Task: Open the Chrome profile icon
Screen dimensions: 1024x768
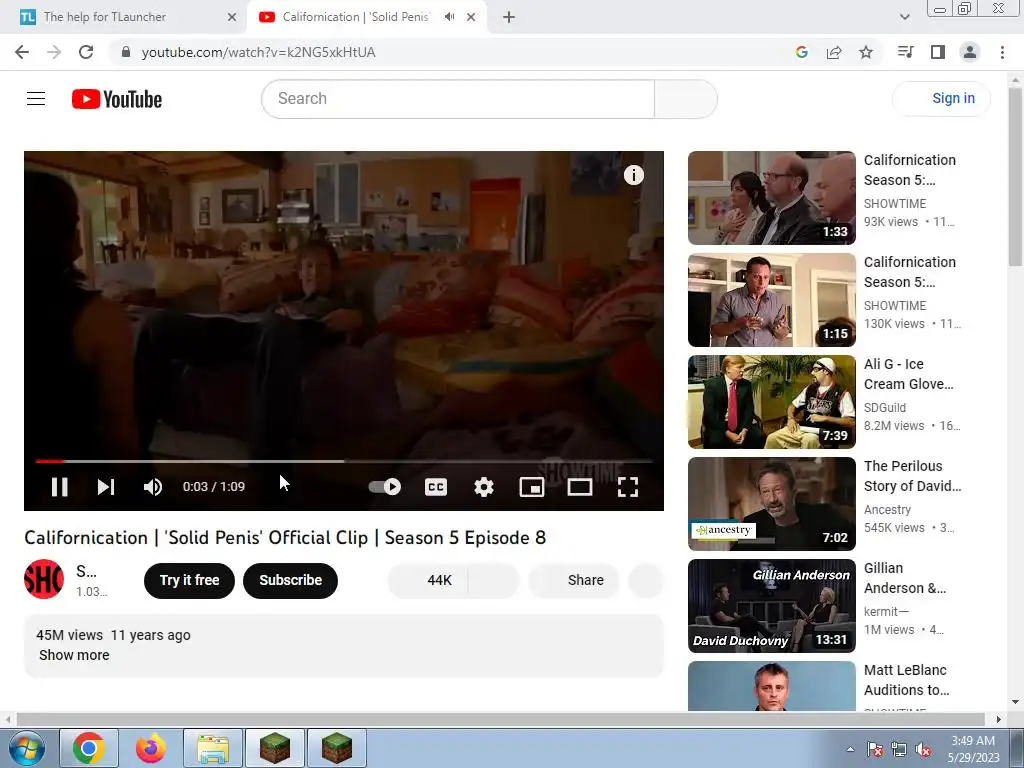Action: [x=970, y=52]
